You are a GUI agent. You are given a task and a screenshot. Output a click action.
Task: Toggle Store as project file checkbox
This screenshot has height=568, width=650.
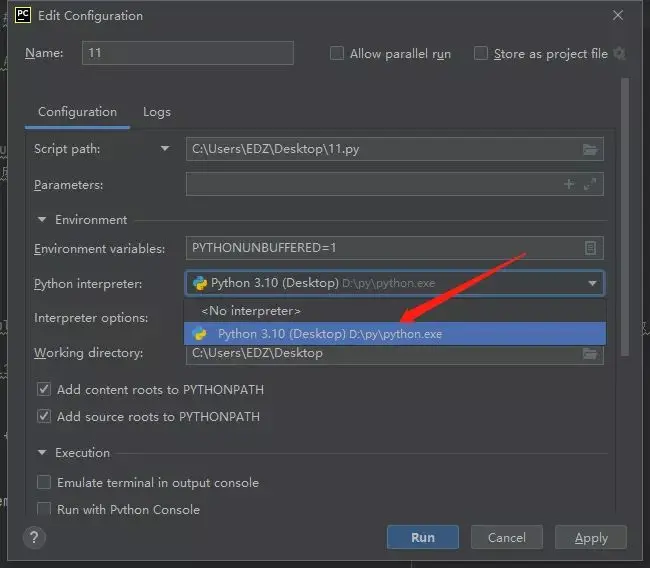tap(480, 53)
